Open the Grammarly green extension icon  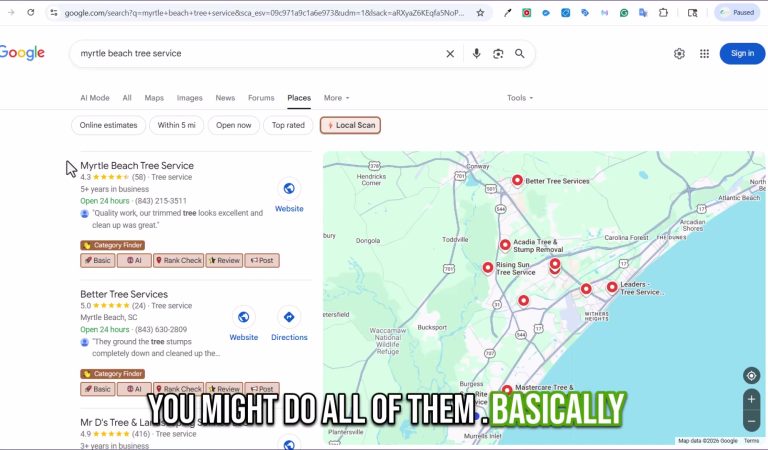[x=624, y=13]
